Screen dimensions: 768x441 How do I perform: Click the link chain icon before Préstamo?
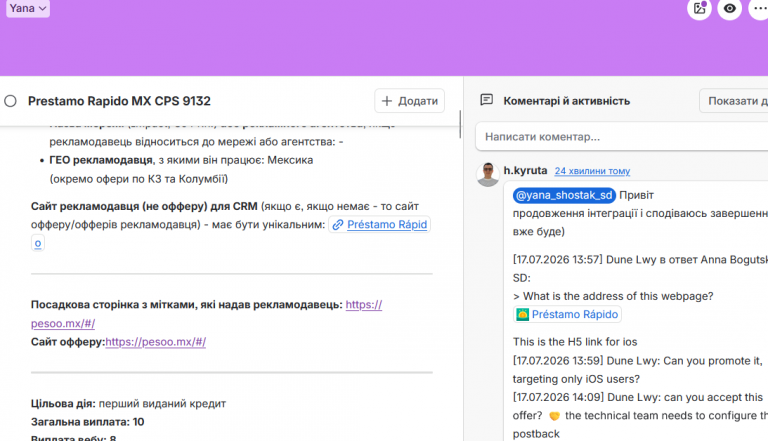pos(337,225)
